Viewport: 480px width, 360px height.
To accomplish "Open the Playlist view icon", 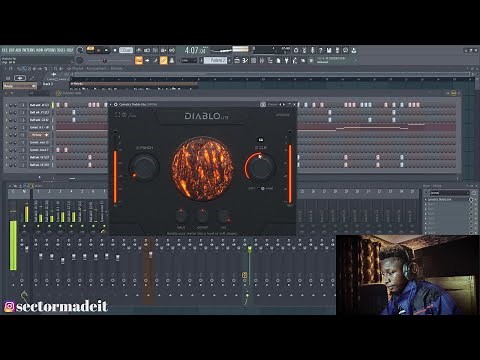I will pos(236,60).
